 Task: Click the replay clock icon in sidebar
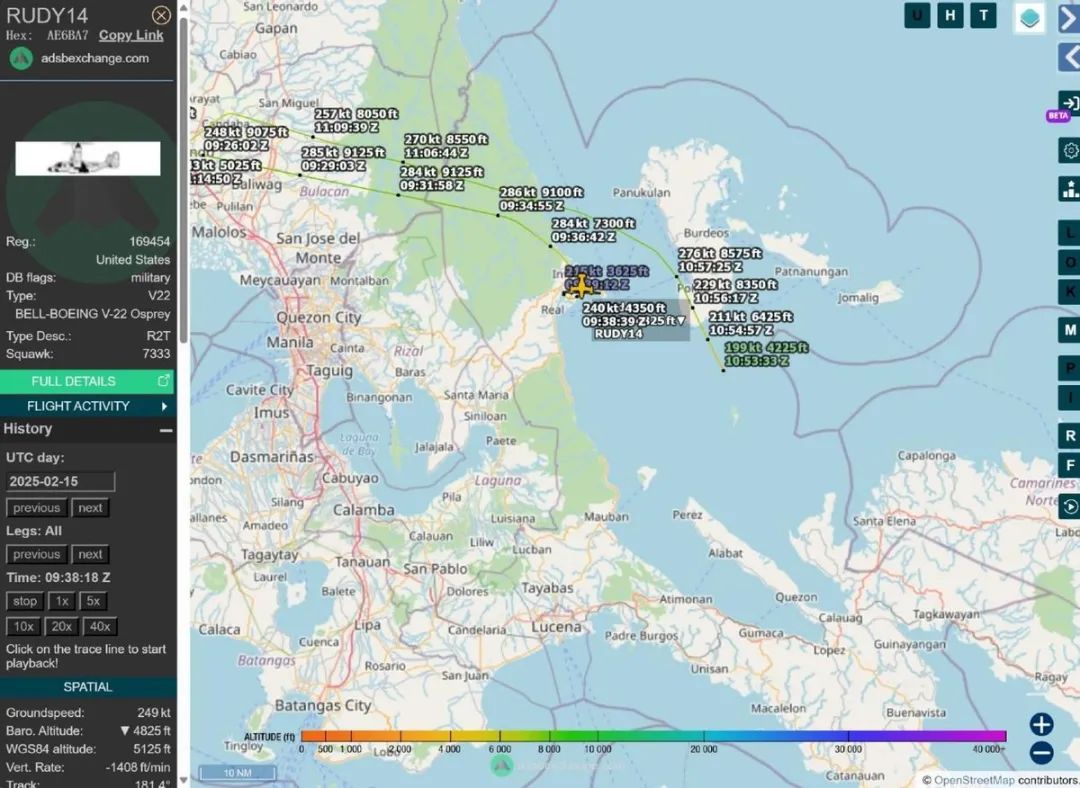coord(1070,507)
